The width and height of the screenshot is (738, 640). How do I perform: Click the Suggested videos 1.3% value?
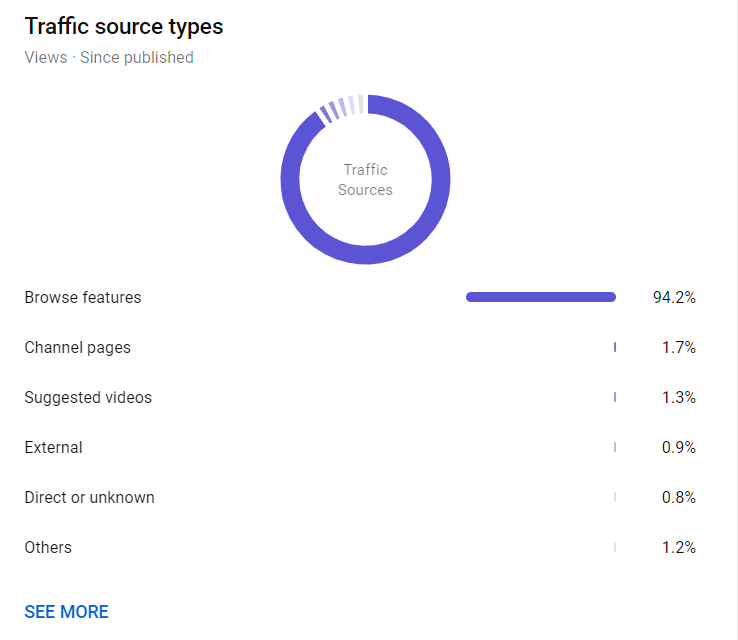point(679,397)
